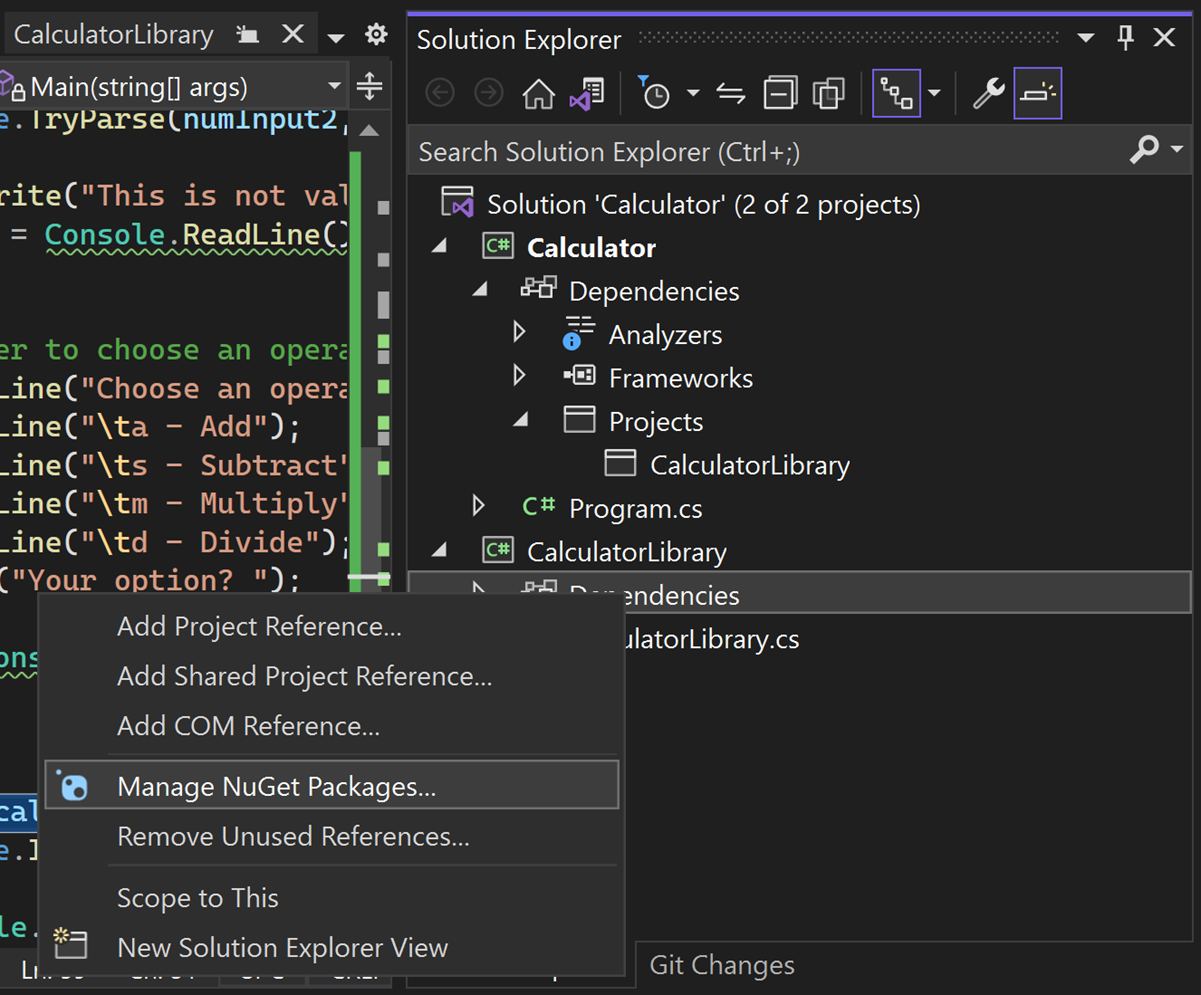Toggle the Switch Views mode in Solution Explorer
The height and width of the screenshot is (995, 1201).
897,93
